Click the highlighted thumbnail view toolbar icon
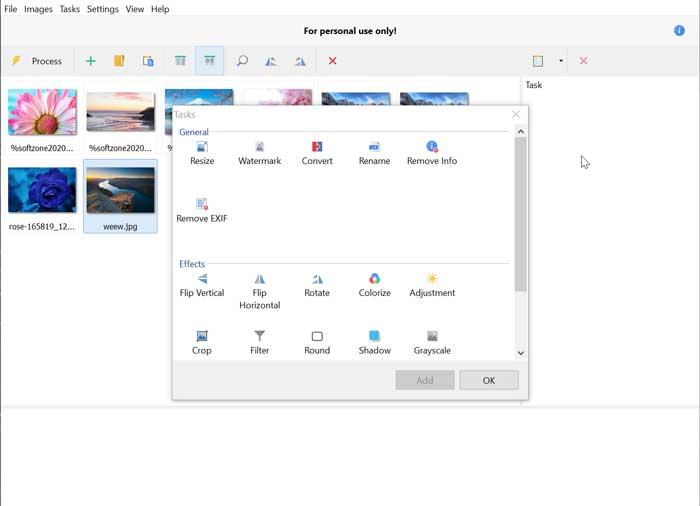This screenshot has width=700, height=506. [209, 60]
